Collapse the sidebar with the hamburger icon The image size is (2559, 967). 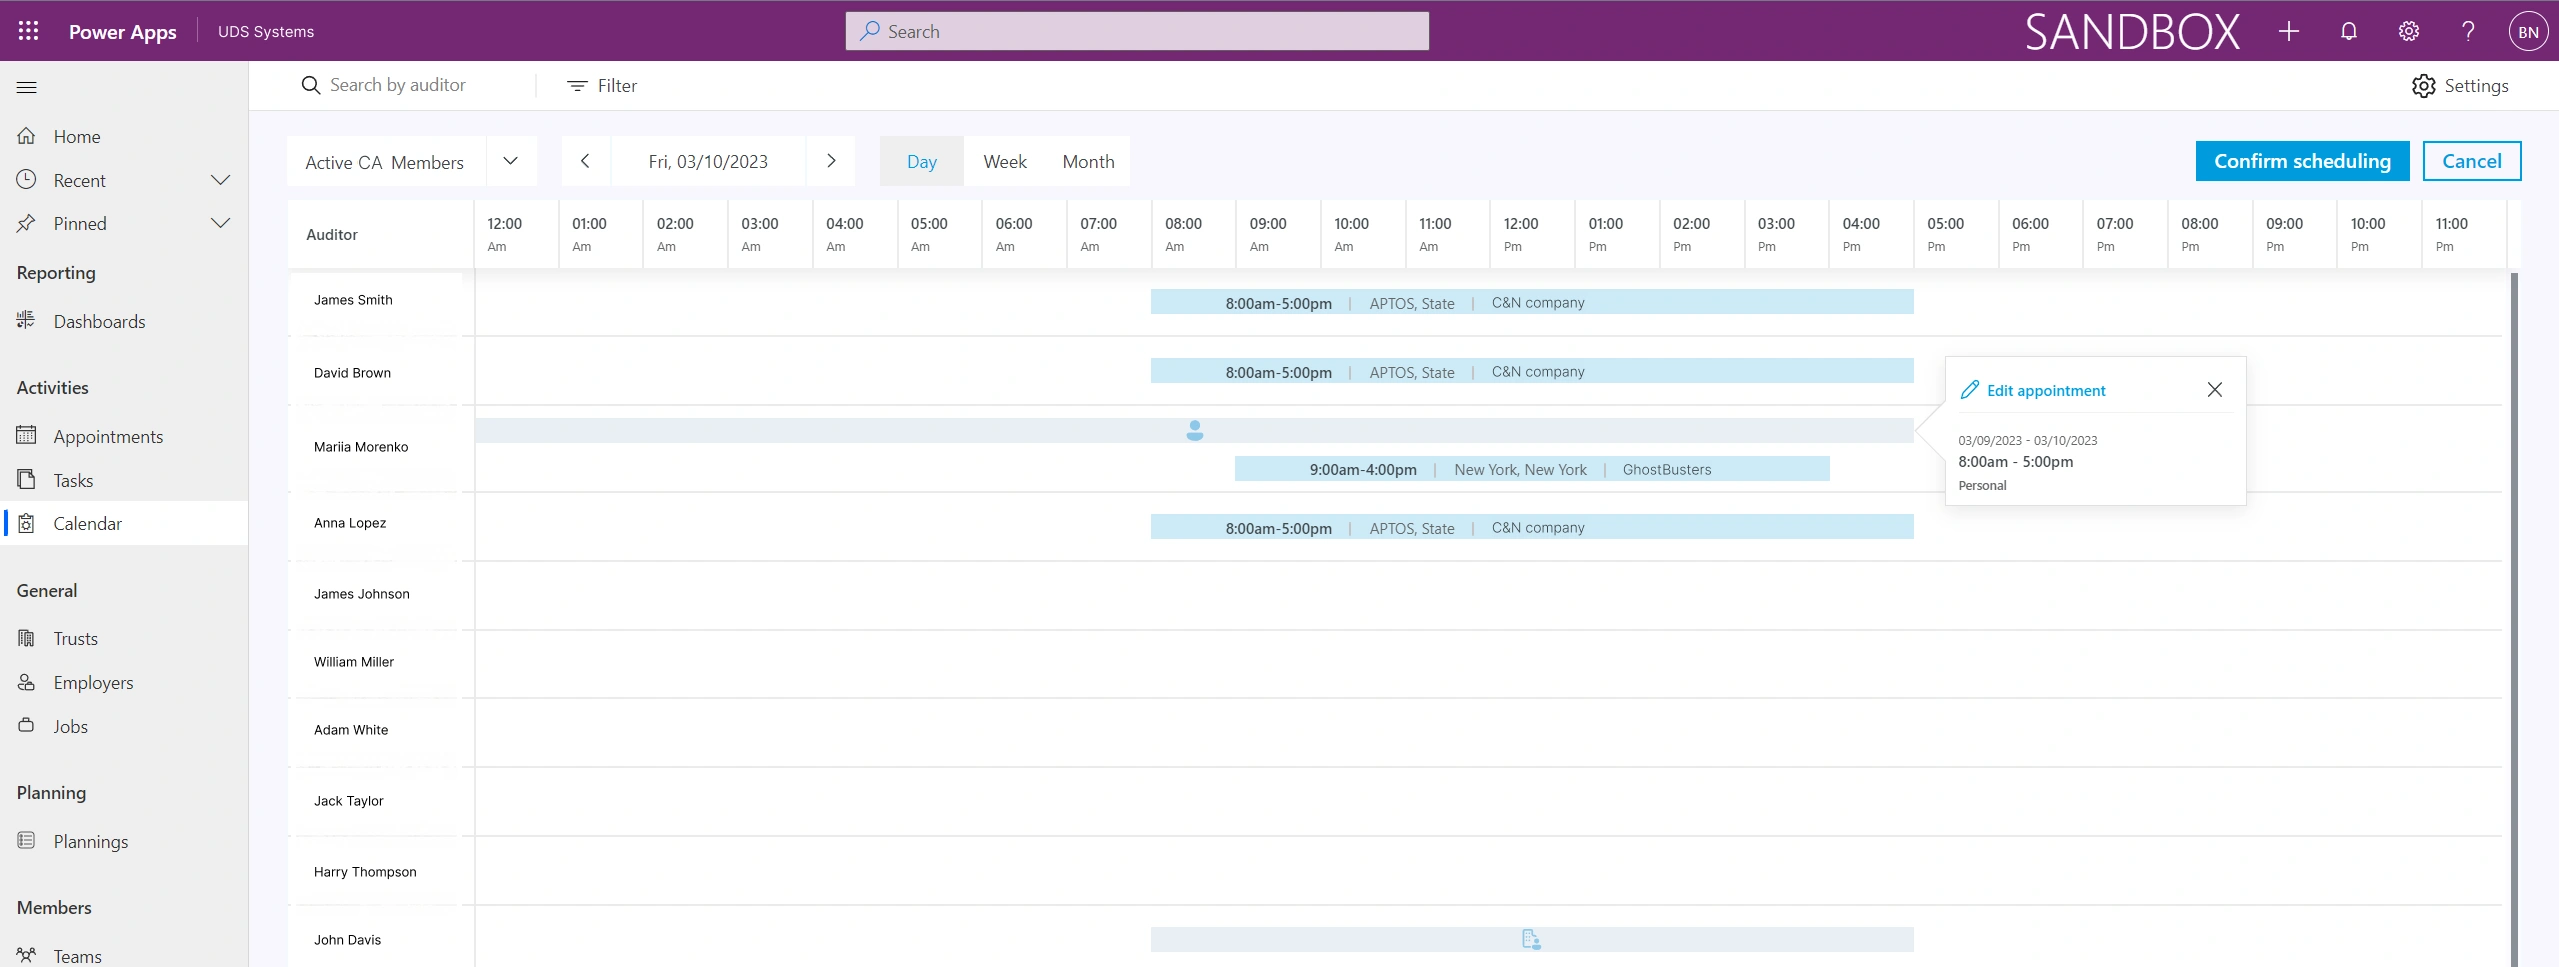tap(27, 87)
